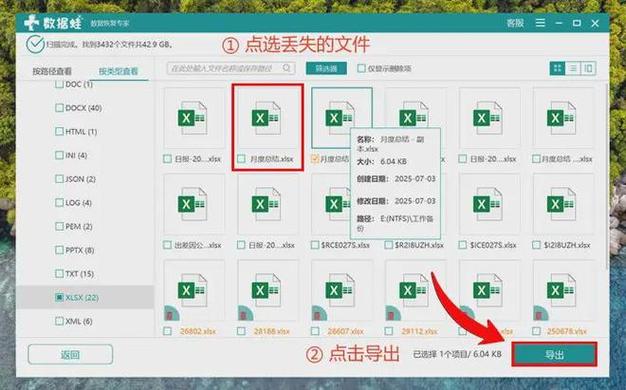626x390 pixels.
Task: Select the 250878.xlsx deleted file icon
Action: click(x=562, y=291)
